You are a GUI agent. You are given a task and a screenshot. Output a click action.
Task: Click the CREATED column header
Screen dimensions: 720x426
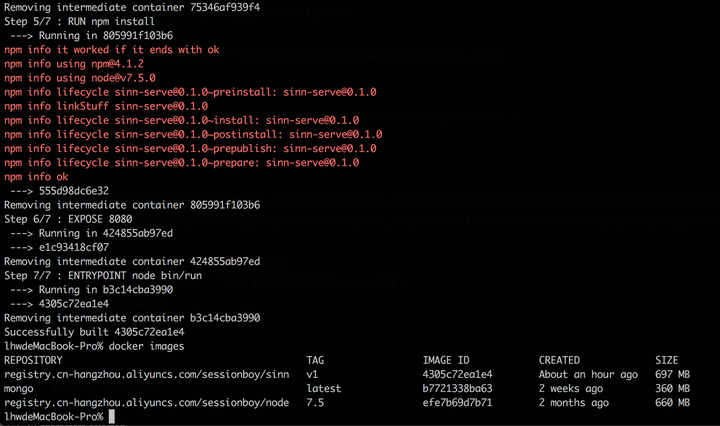[x=559, y=360]
